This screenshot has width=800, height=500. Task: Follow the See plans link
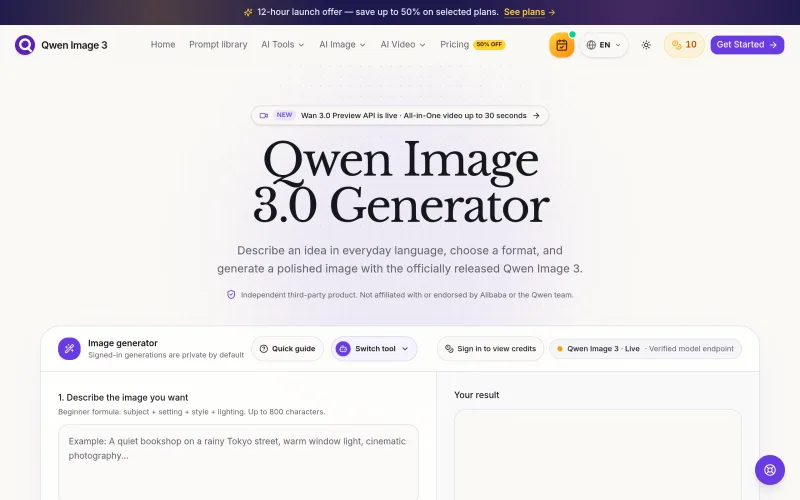click(524, 12)
